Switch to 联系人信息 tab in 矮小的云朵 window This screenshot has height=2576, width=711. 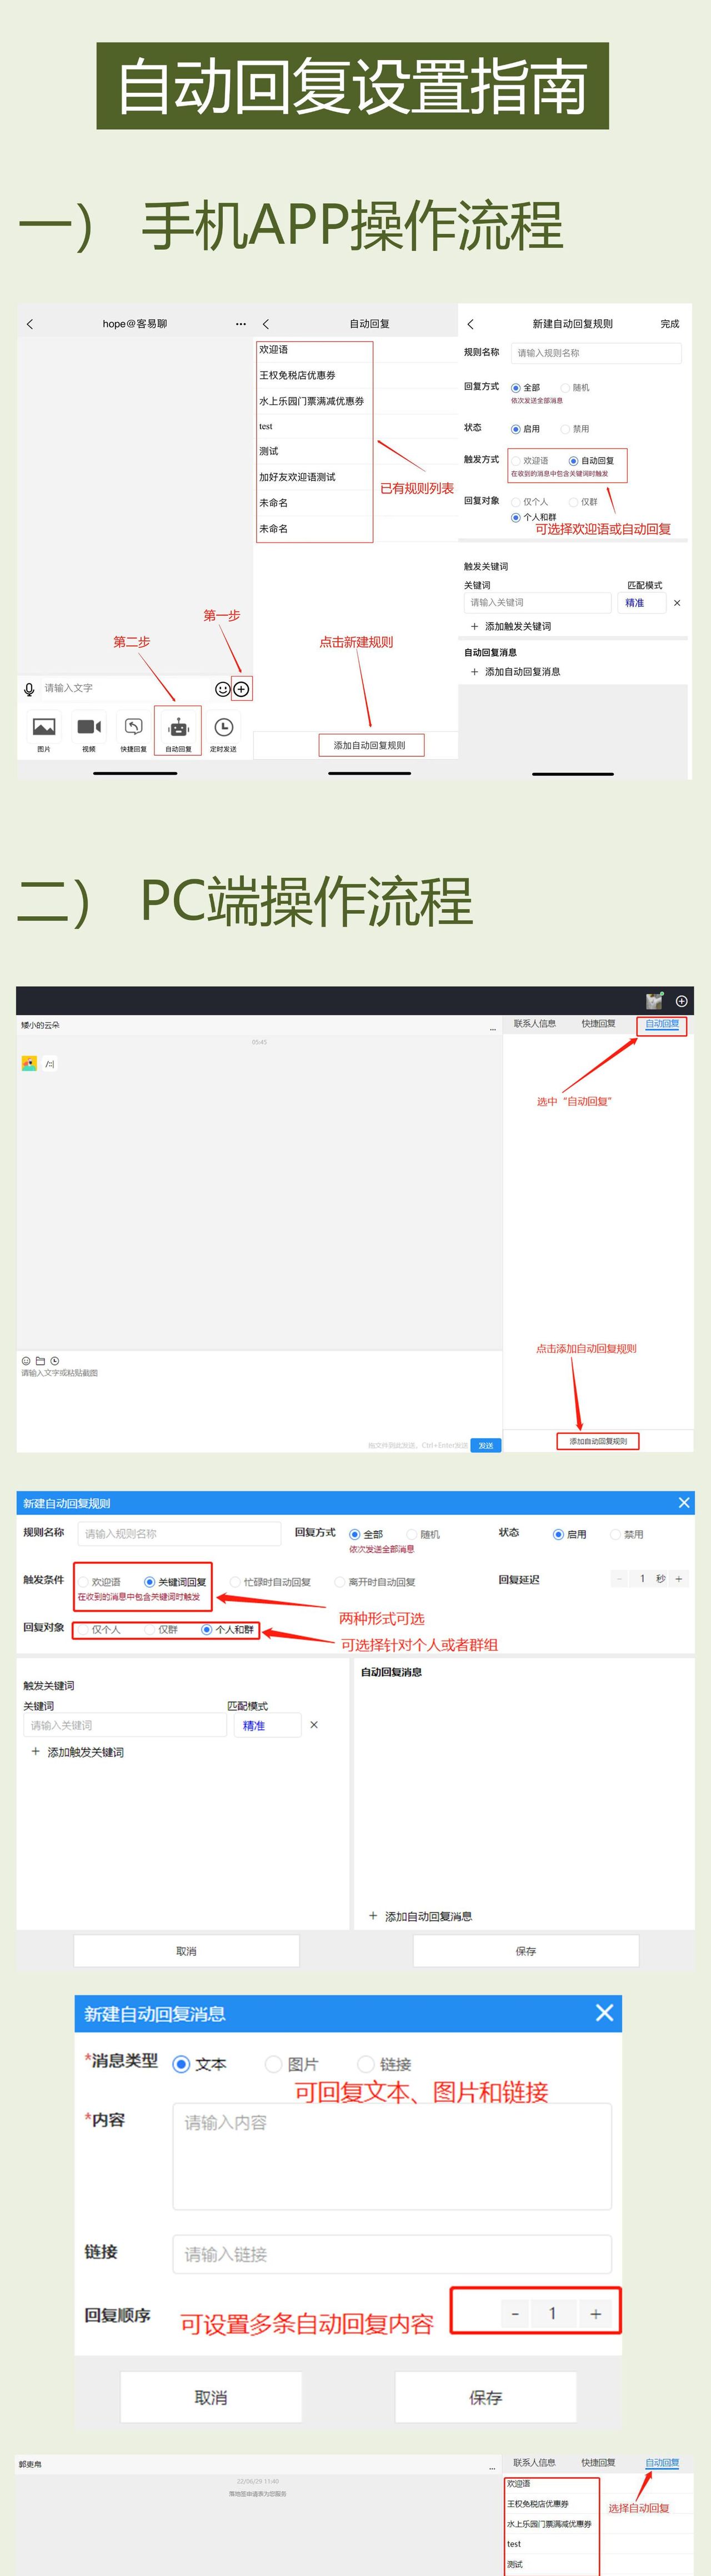click(x=535, y=1024)
